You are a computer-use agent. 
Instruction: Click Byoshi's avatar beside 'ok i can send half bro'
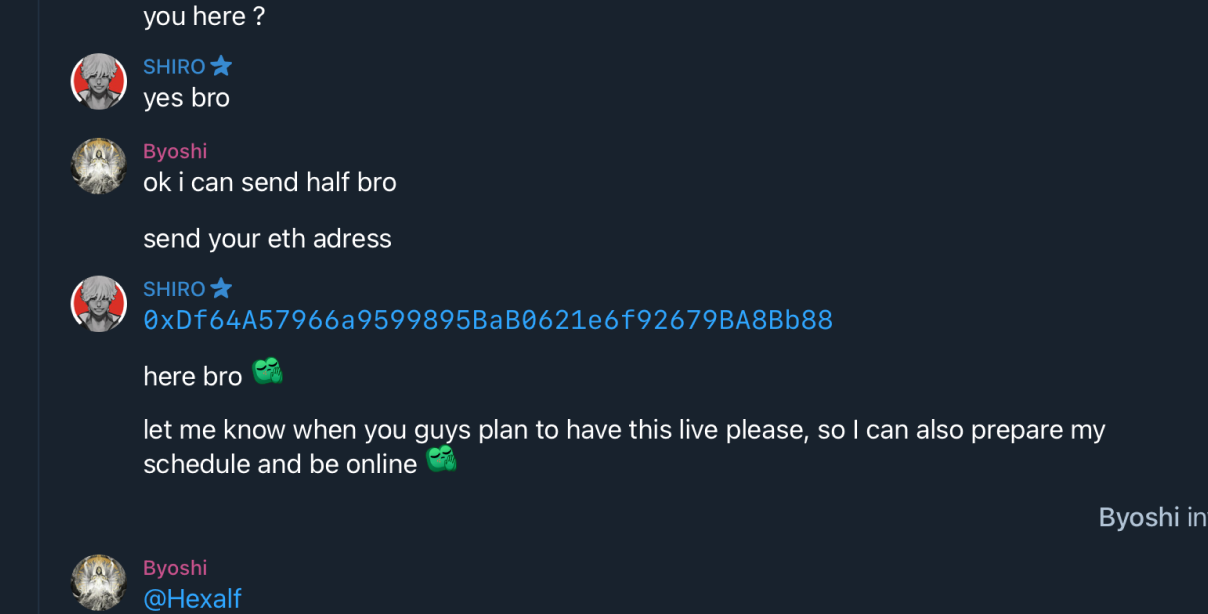[98, 166]
